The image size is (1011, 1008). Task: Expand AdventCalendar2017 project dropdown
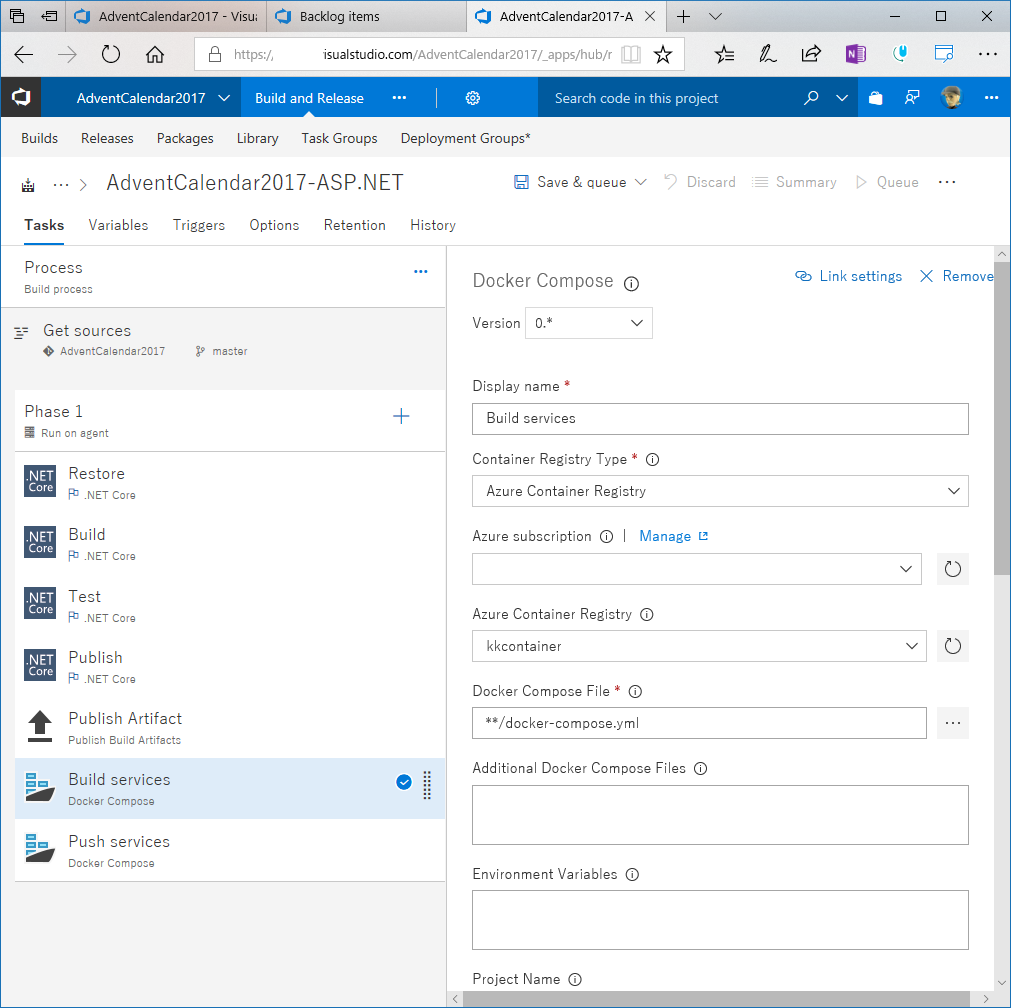[x=224, y=98]
